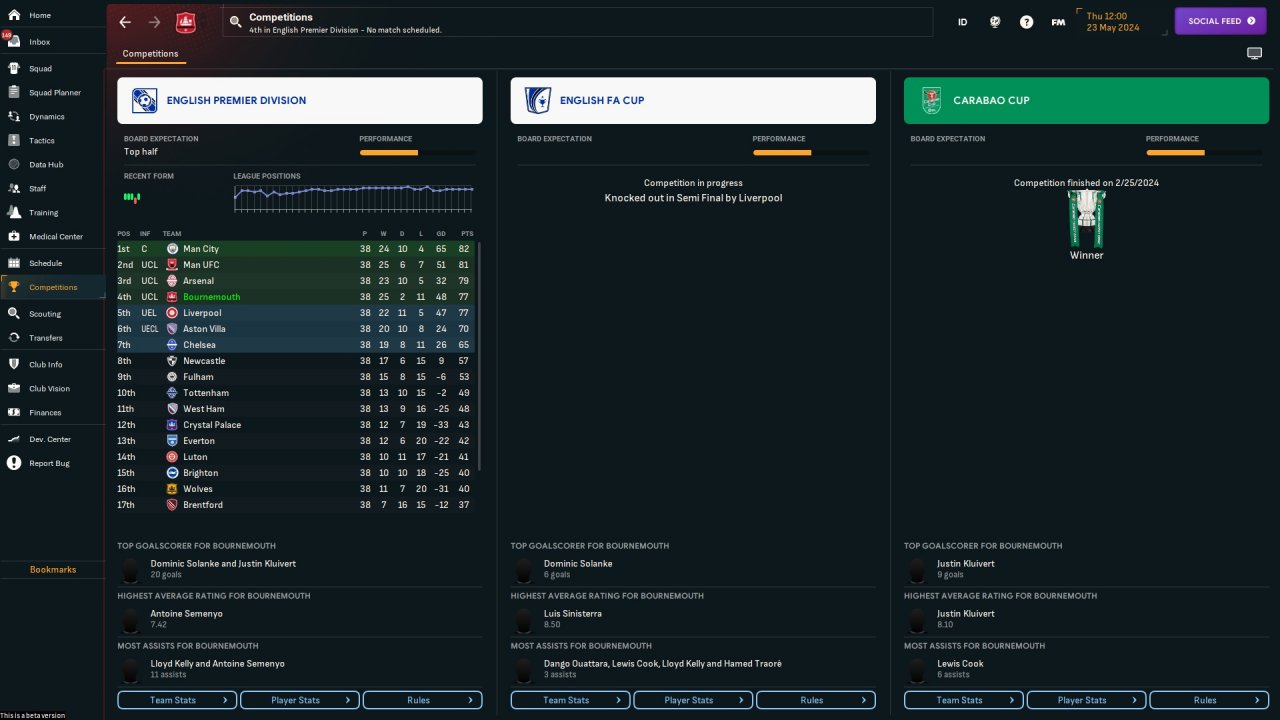Viewport: 1280px width, 720px height.
Task: Open Rules for English Premier Division
Action: [423, 700]
